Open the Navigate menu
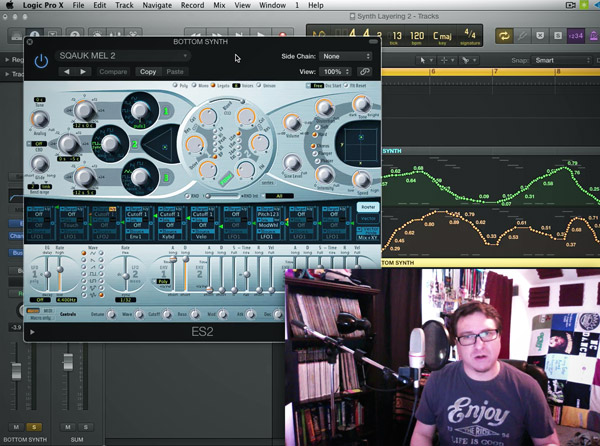 pos(157,5)
